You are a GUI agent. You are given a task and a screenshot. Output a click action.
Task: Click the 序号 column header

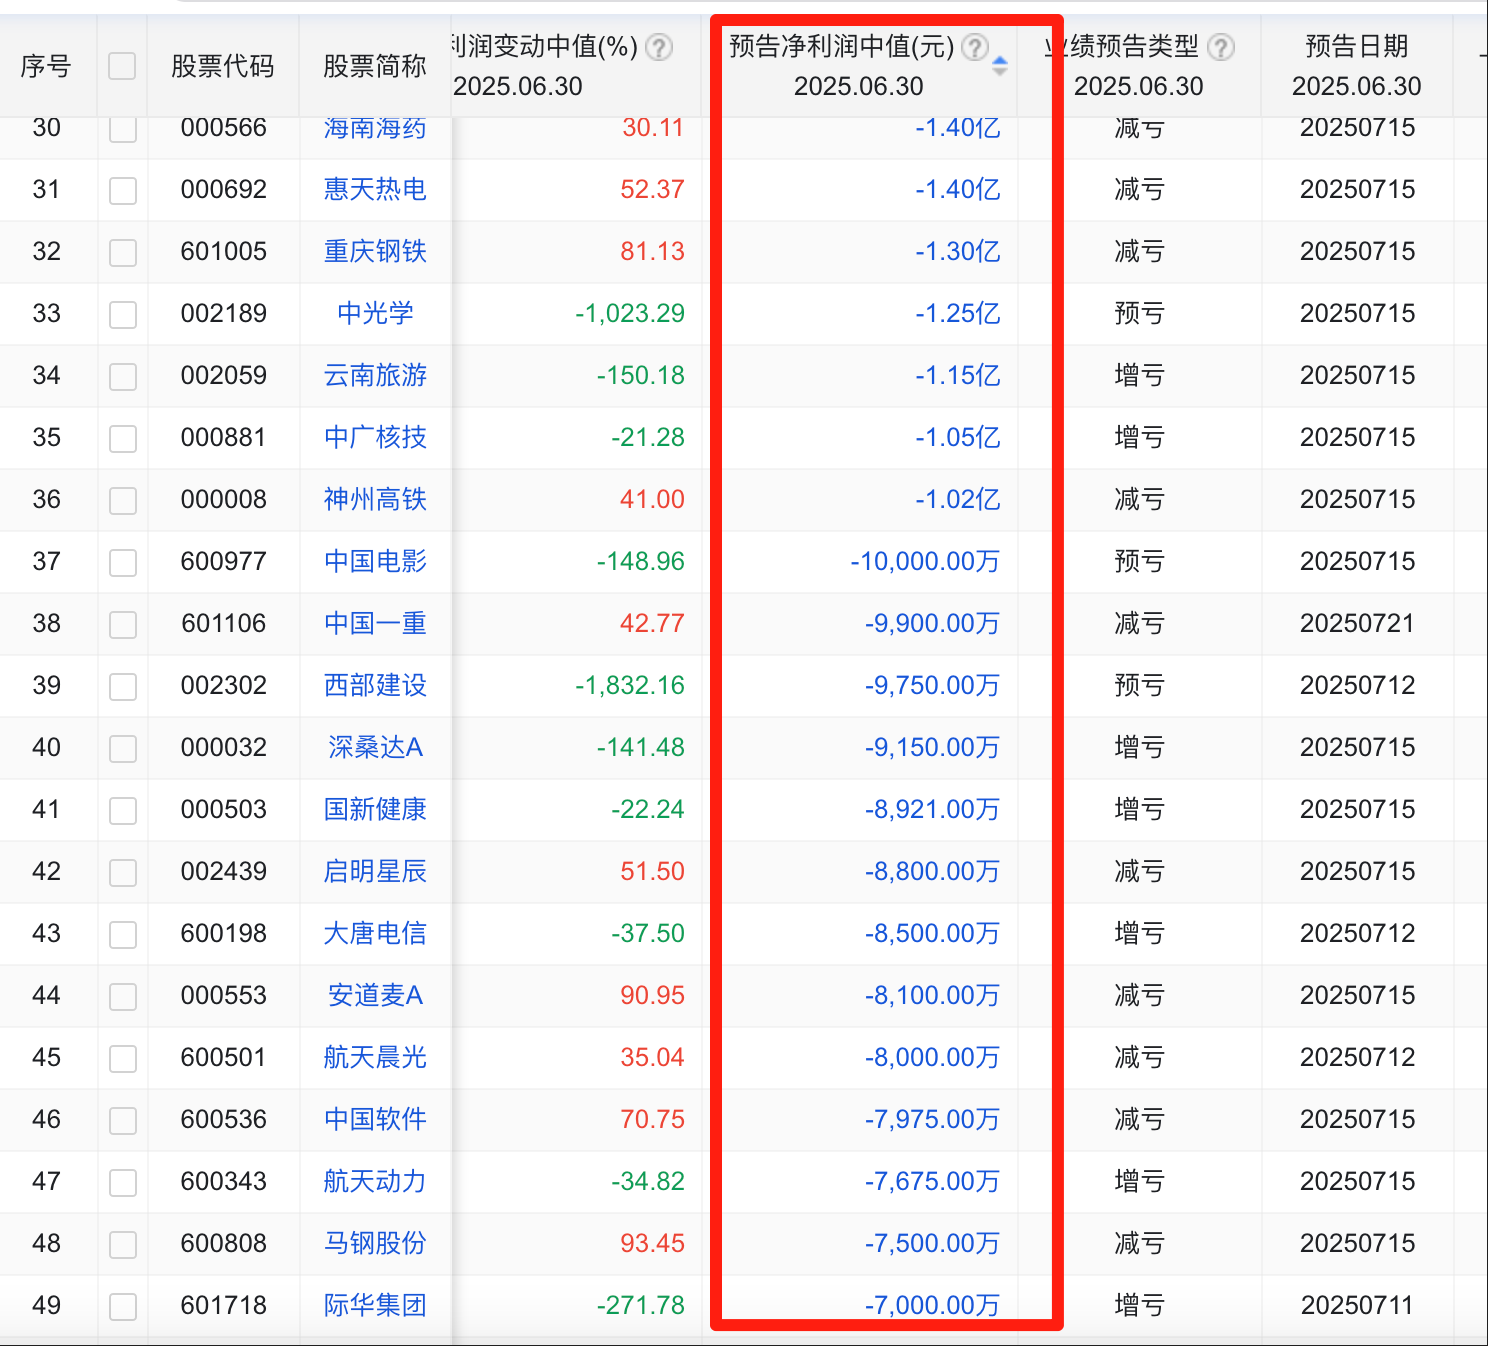tap(46, 66)
